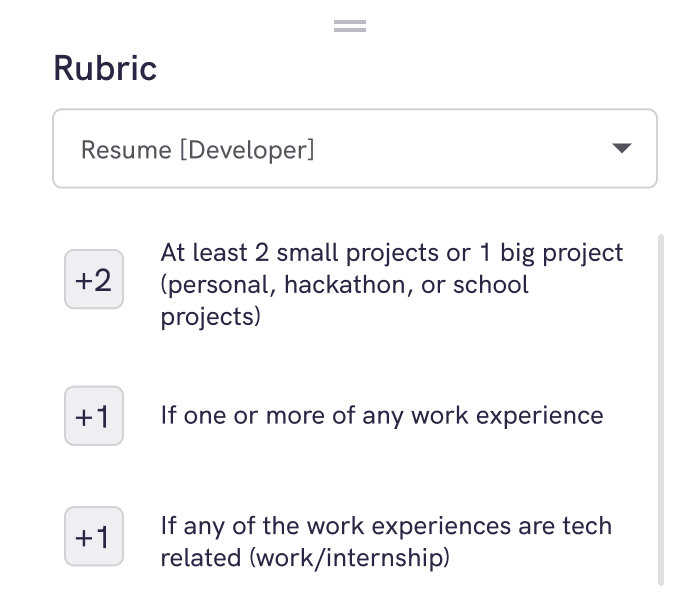The height and width of the screenshot is (616, 700).
Task: Open the Resume [Developer] rubric dropdown
Action: coord(355,149)
